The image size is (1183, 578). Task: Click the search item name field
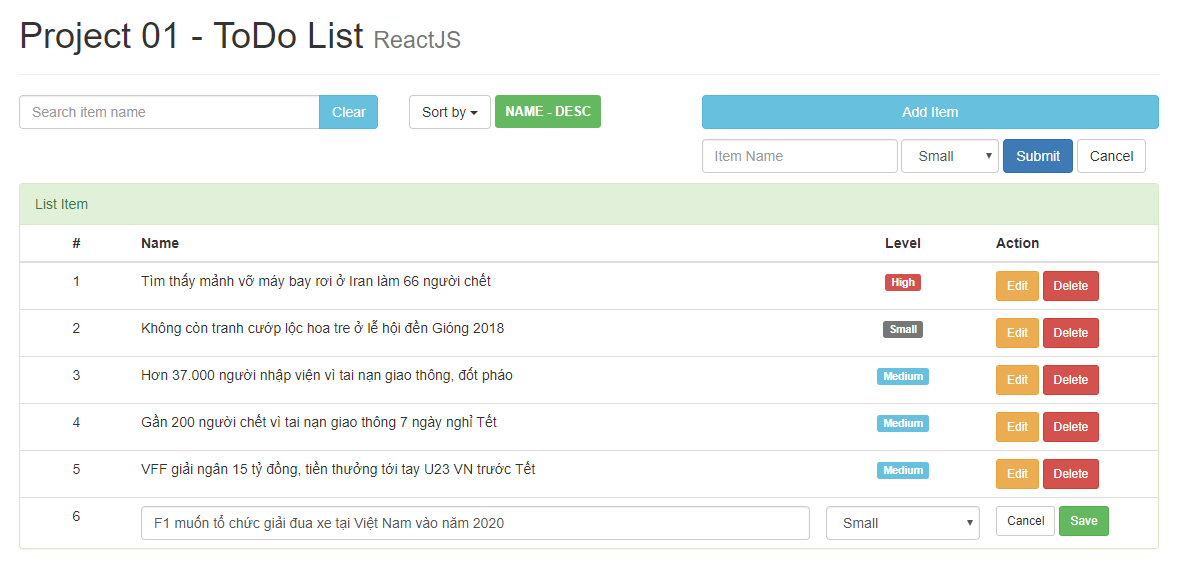169,112
